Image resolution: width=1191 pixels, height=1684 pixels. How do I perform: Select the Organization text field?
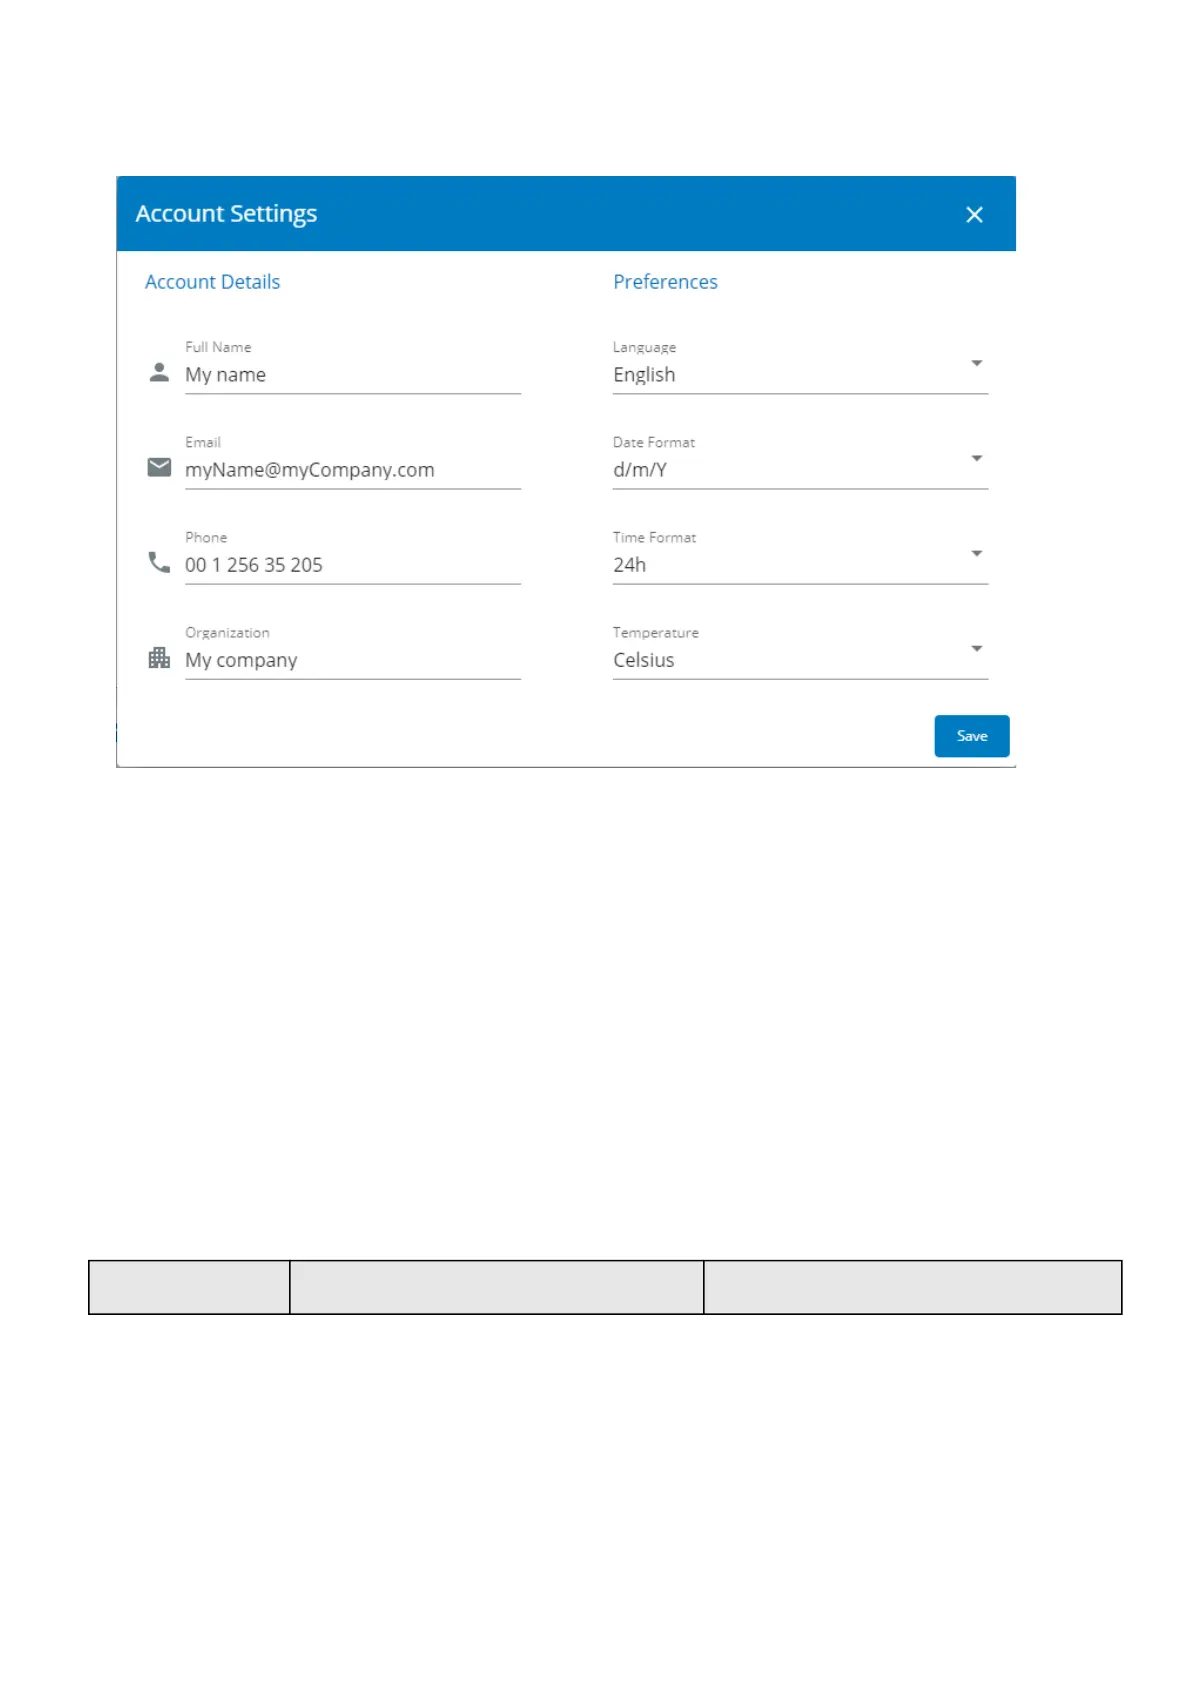tap(352, 660)
